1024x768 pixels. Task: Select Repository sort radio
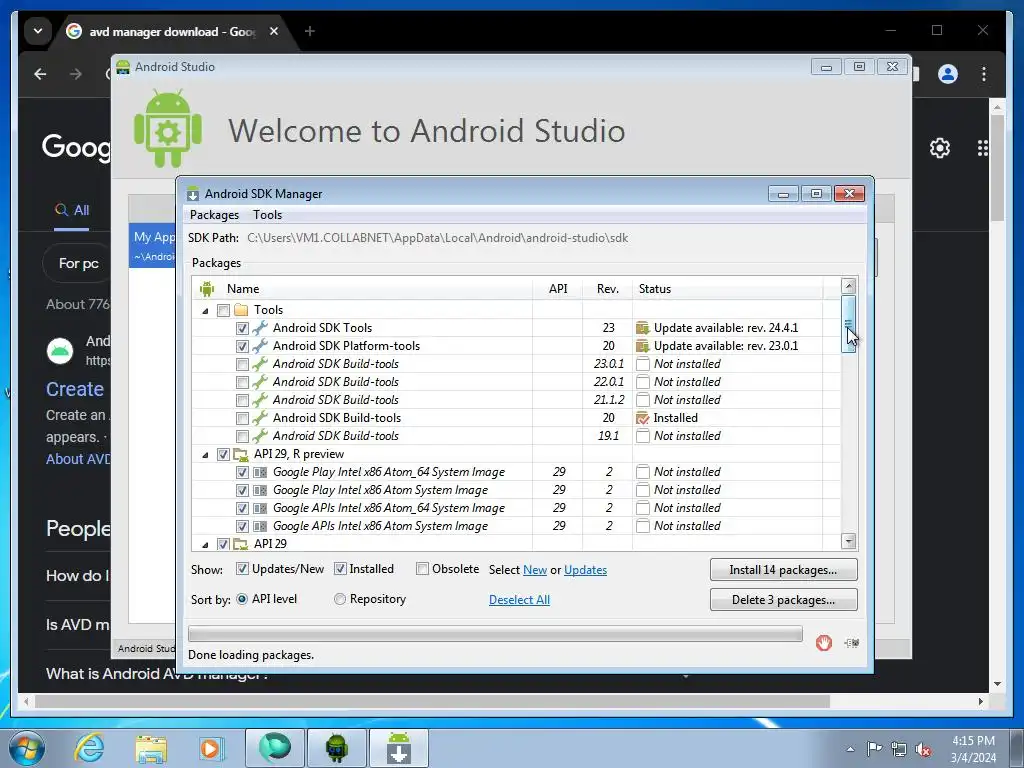tap(340, 599)
